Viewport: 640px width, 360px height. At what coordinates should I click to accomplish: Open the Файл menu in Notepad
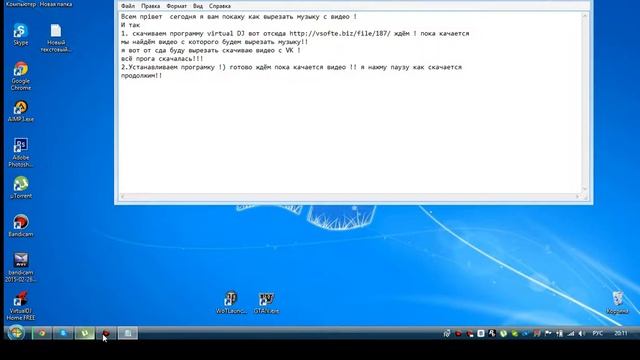[x=128, y=6]
